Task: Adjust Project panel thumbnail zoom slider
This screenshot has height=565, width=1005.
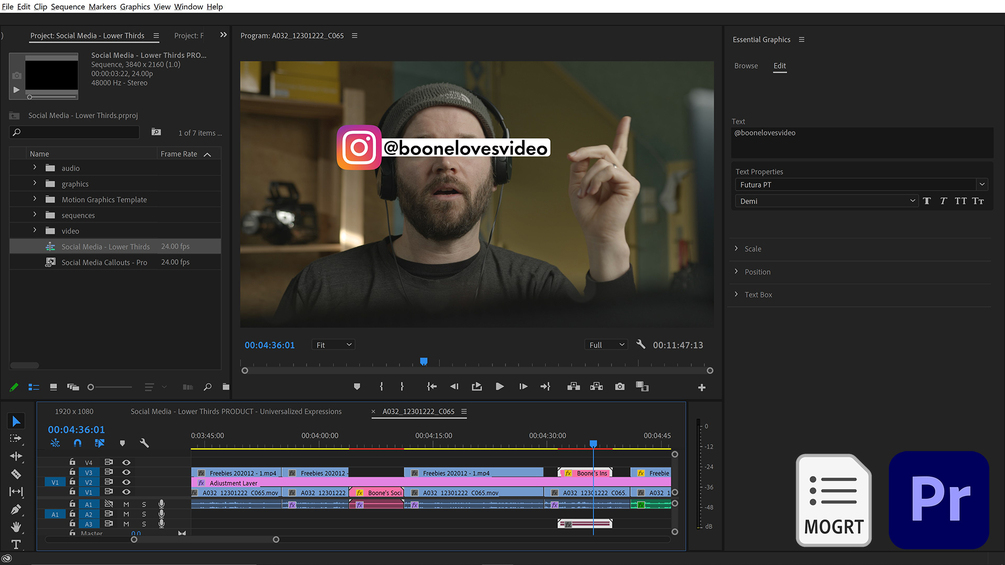Action: [x=91, y=387]
